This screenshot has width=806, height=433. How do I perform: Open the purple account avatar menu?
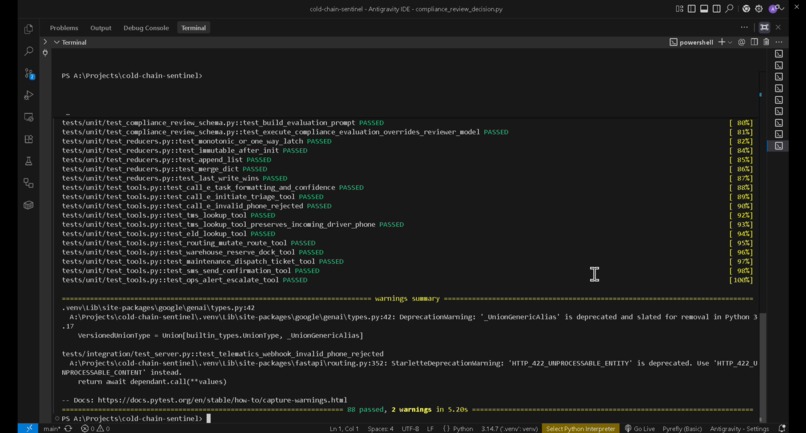(773, 9)
